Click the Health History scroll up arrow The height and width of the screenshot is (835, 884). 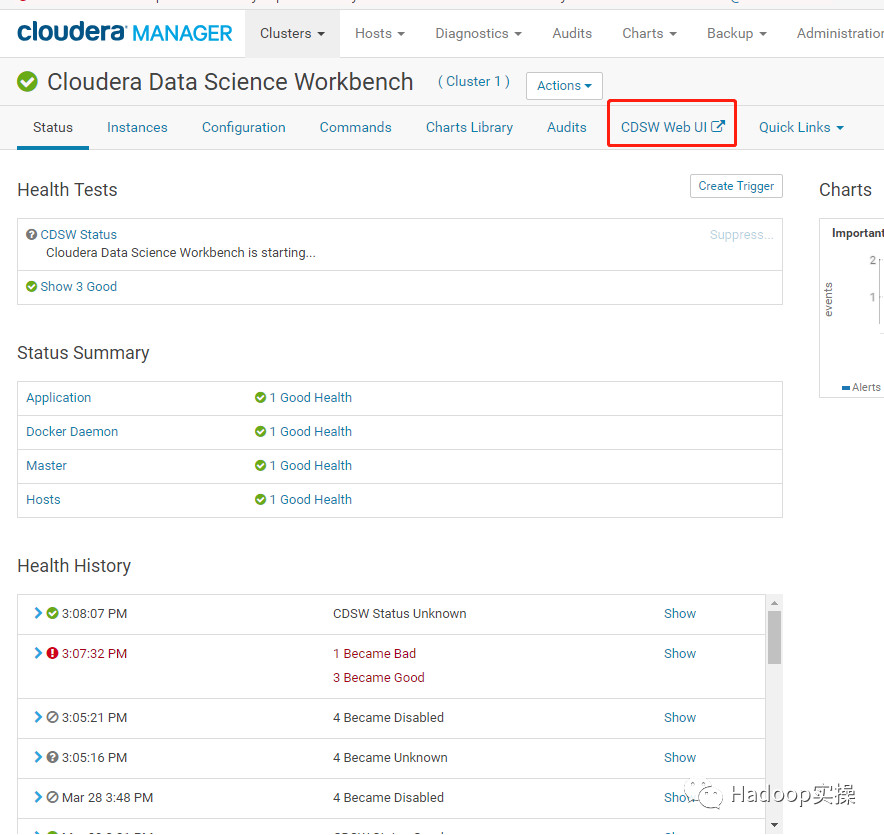click(774, 603)
